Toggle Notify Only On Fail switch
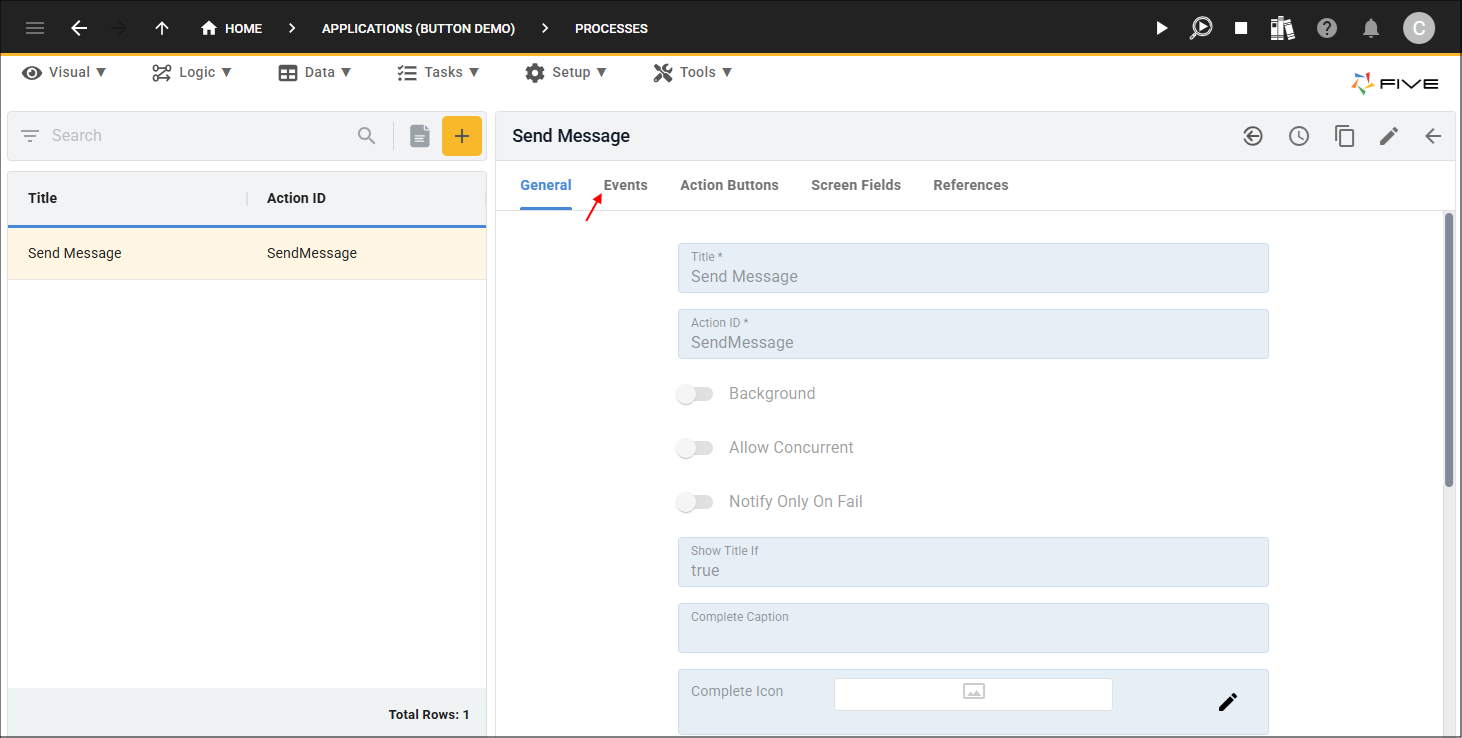Viewport: 1462px width, 738px height. click(x=695, y=502)
